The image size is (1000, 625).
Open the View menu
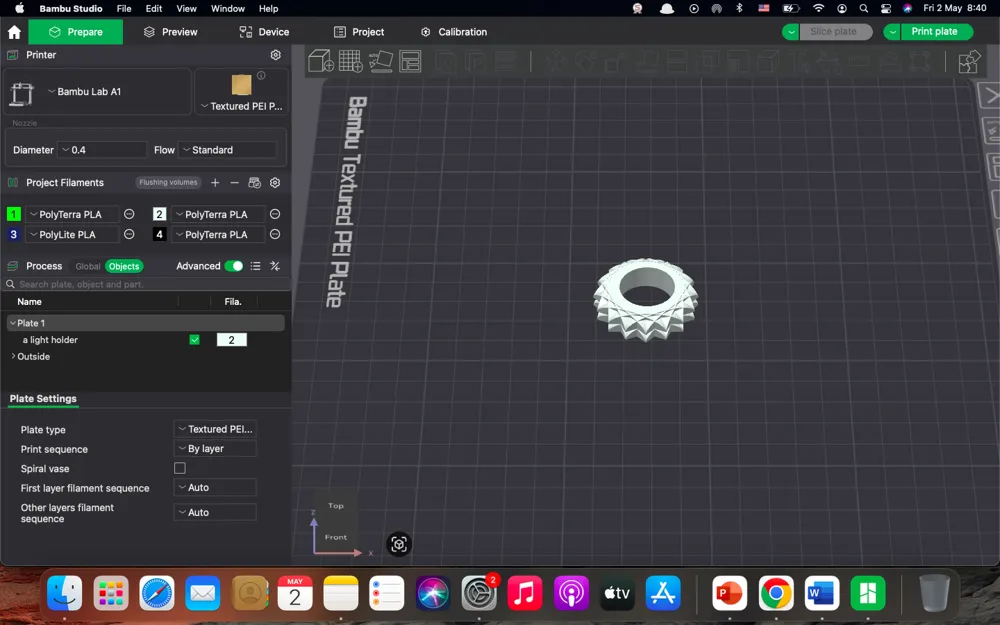point(186,8)
